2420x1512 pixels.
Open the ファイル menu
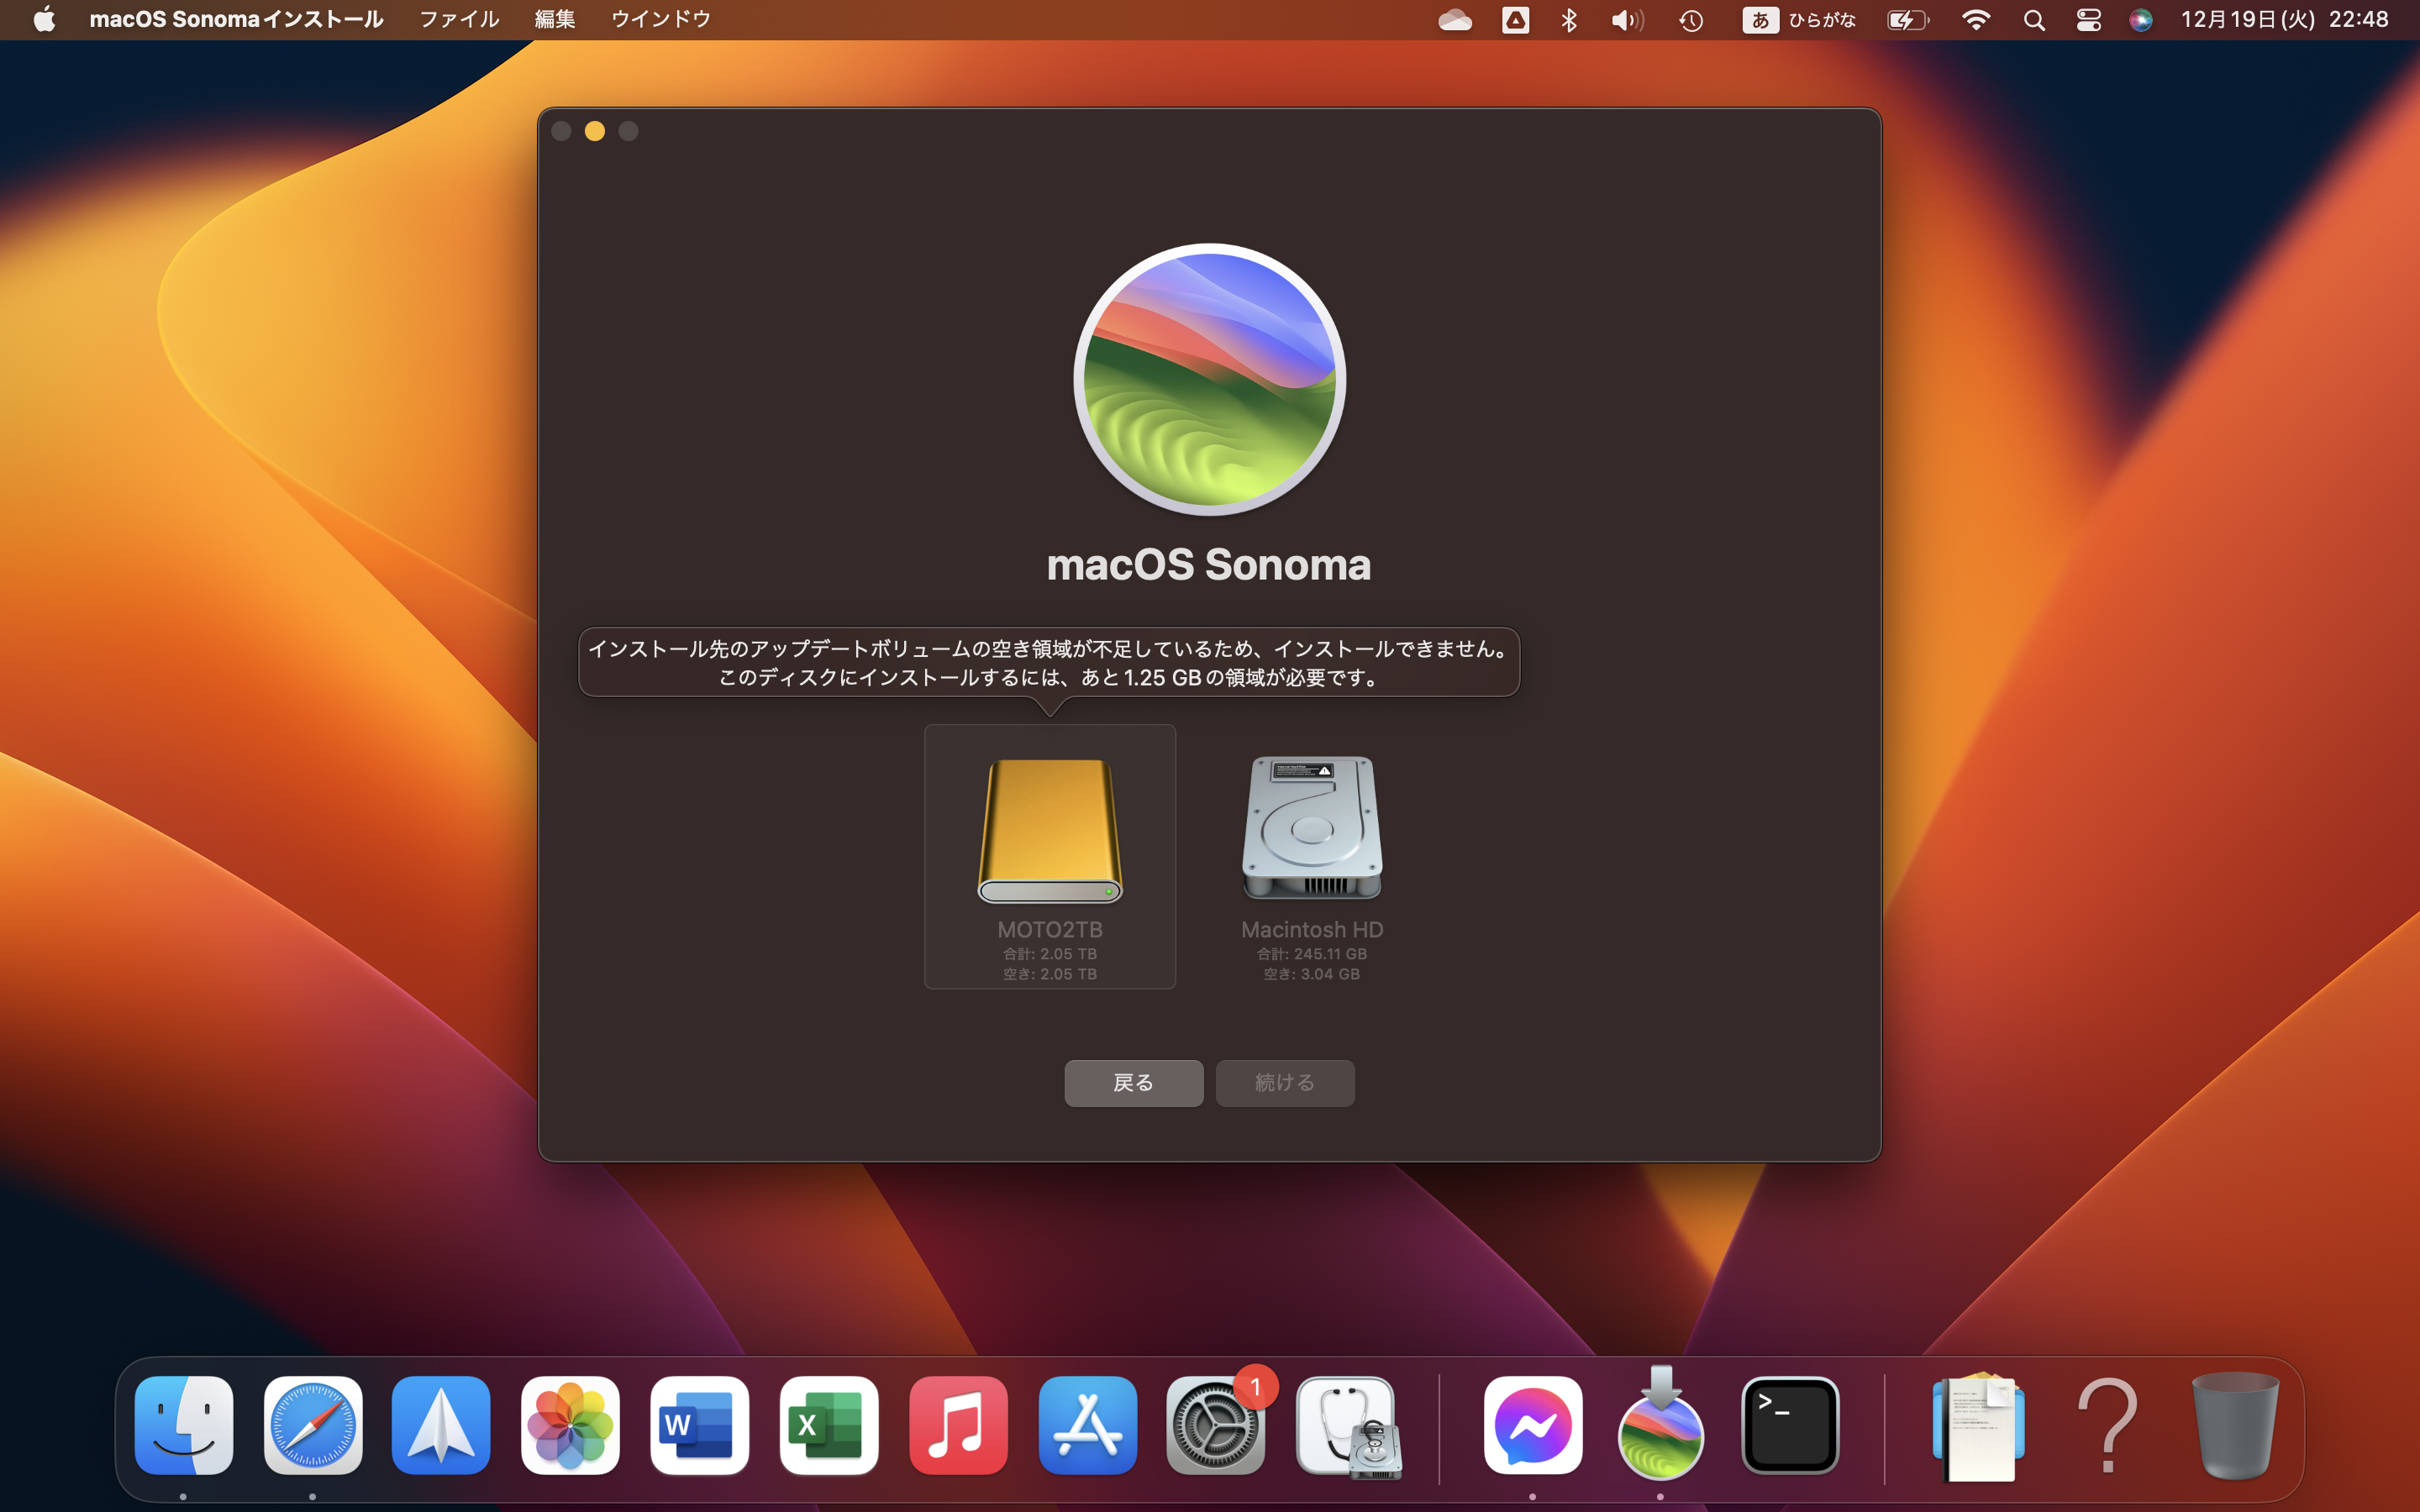[x=458, y=20]
